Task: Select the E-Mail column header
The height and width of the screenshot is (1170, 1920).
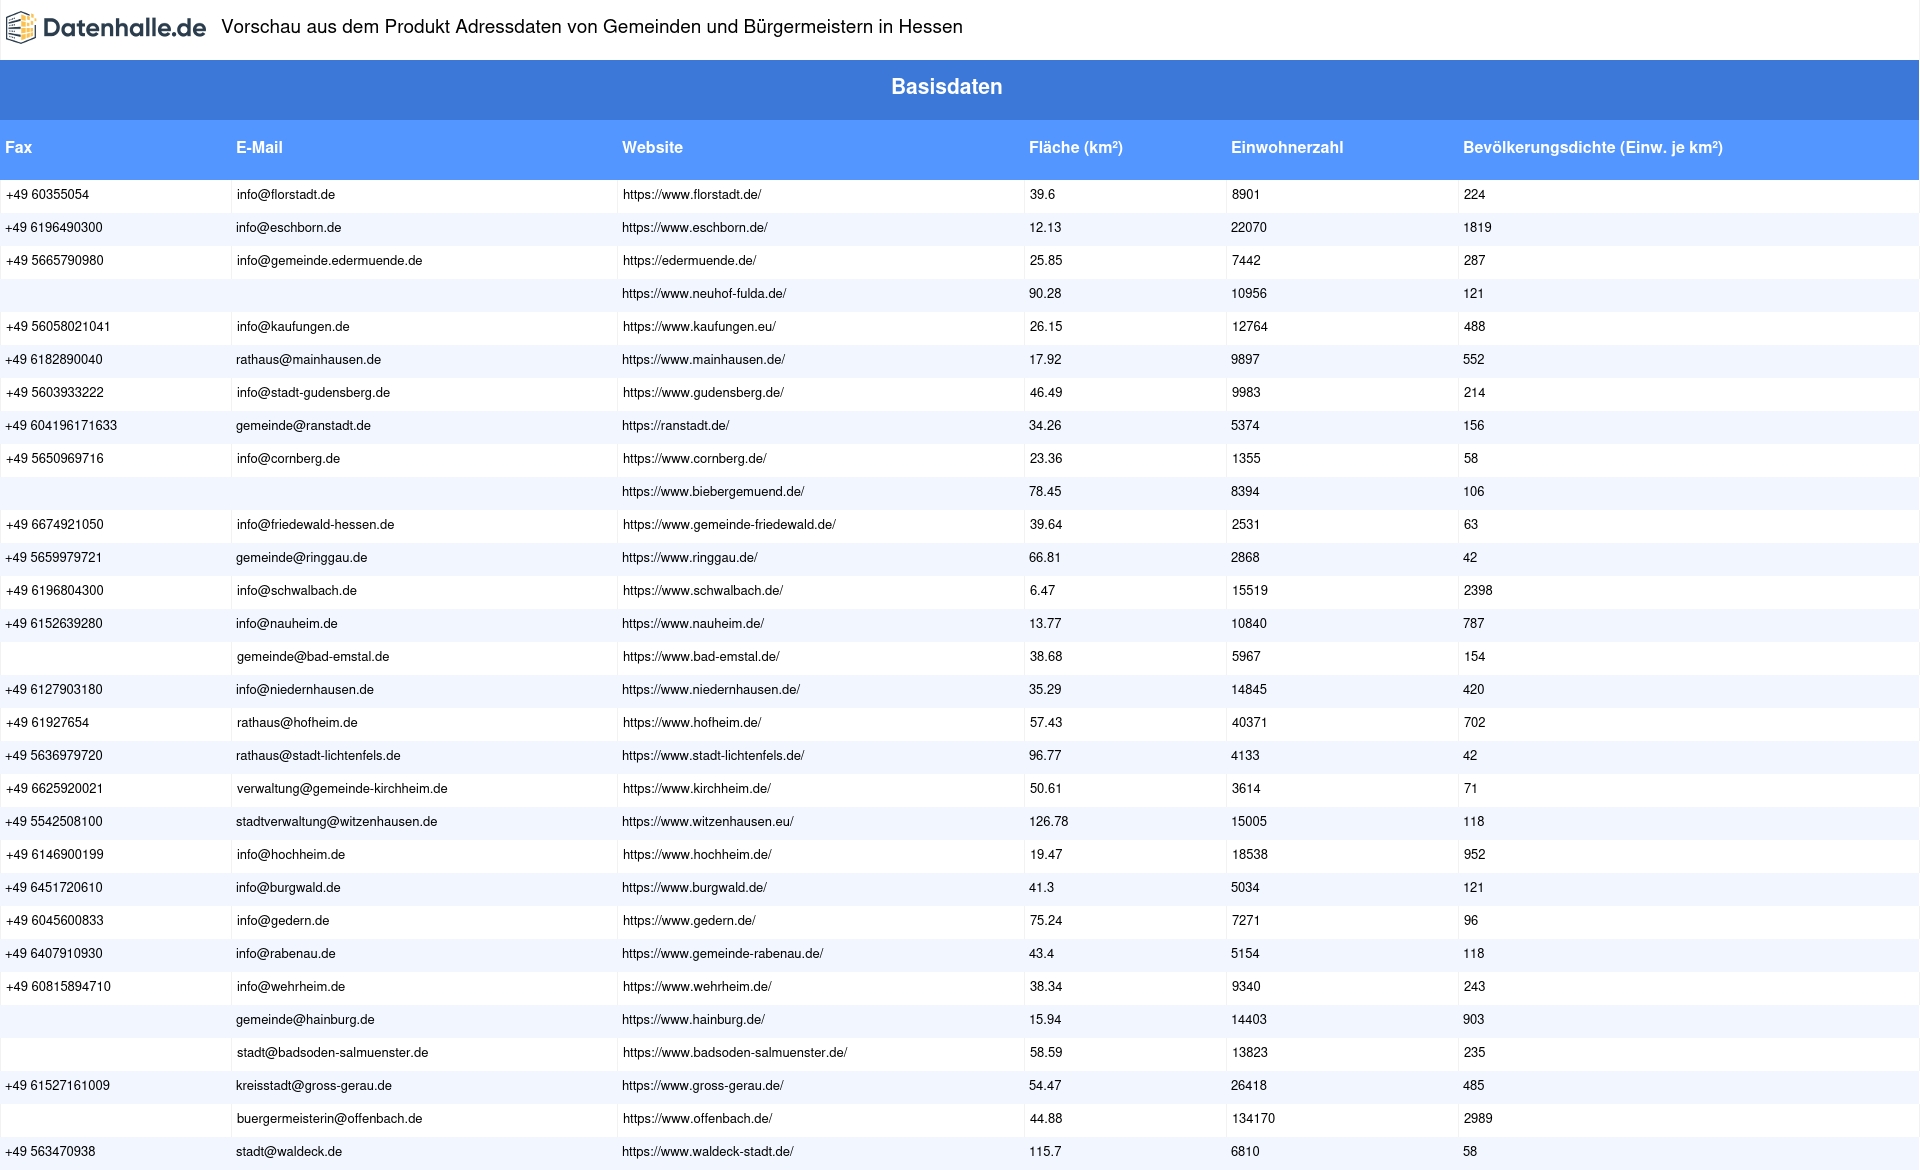Action: pyautogui.click(x=259, y=147)
